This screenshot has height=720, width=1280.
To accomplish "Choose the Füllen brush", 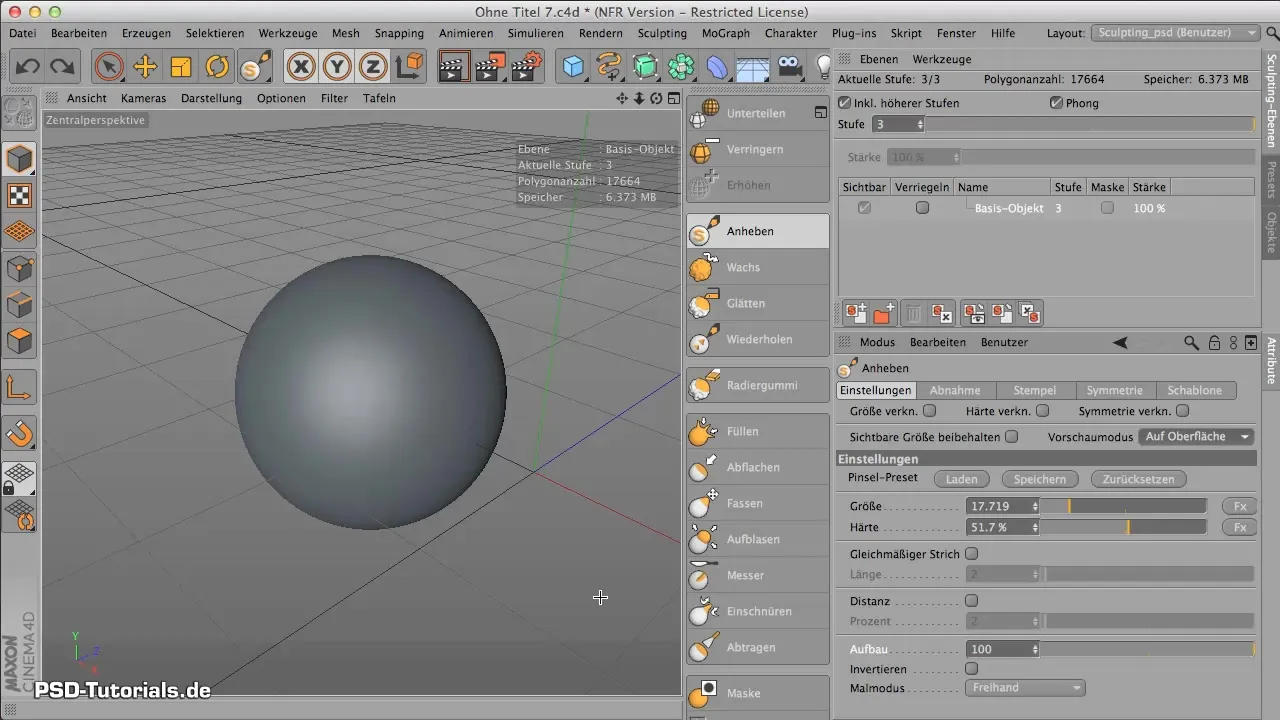I will tap(757, 431).
